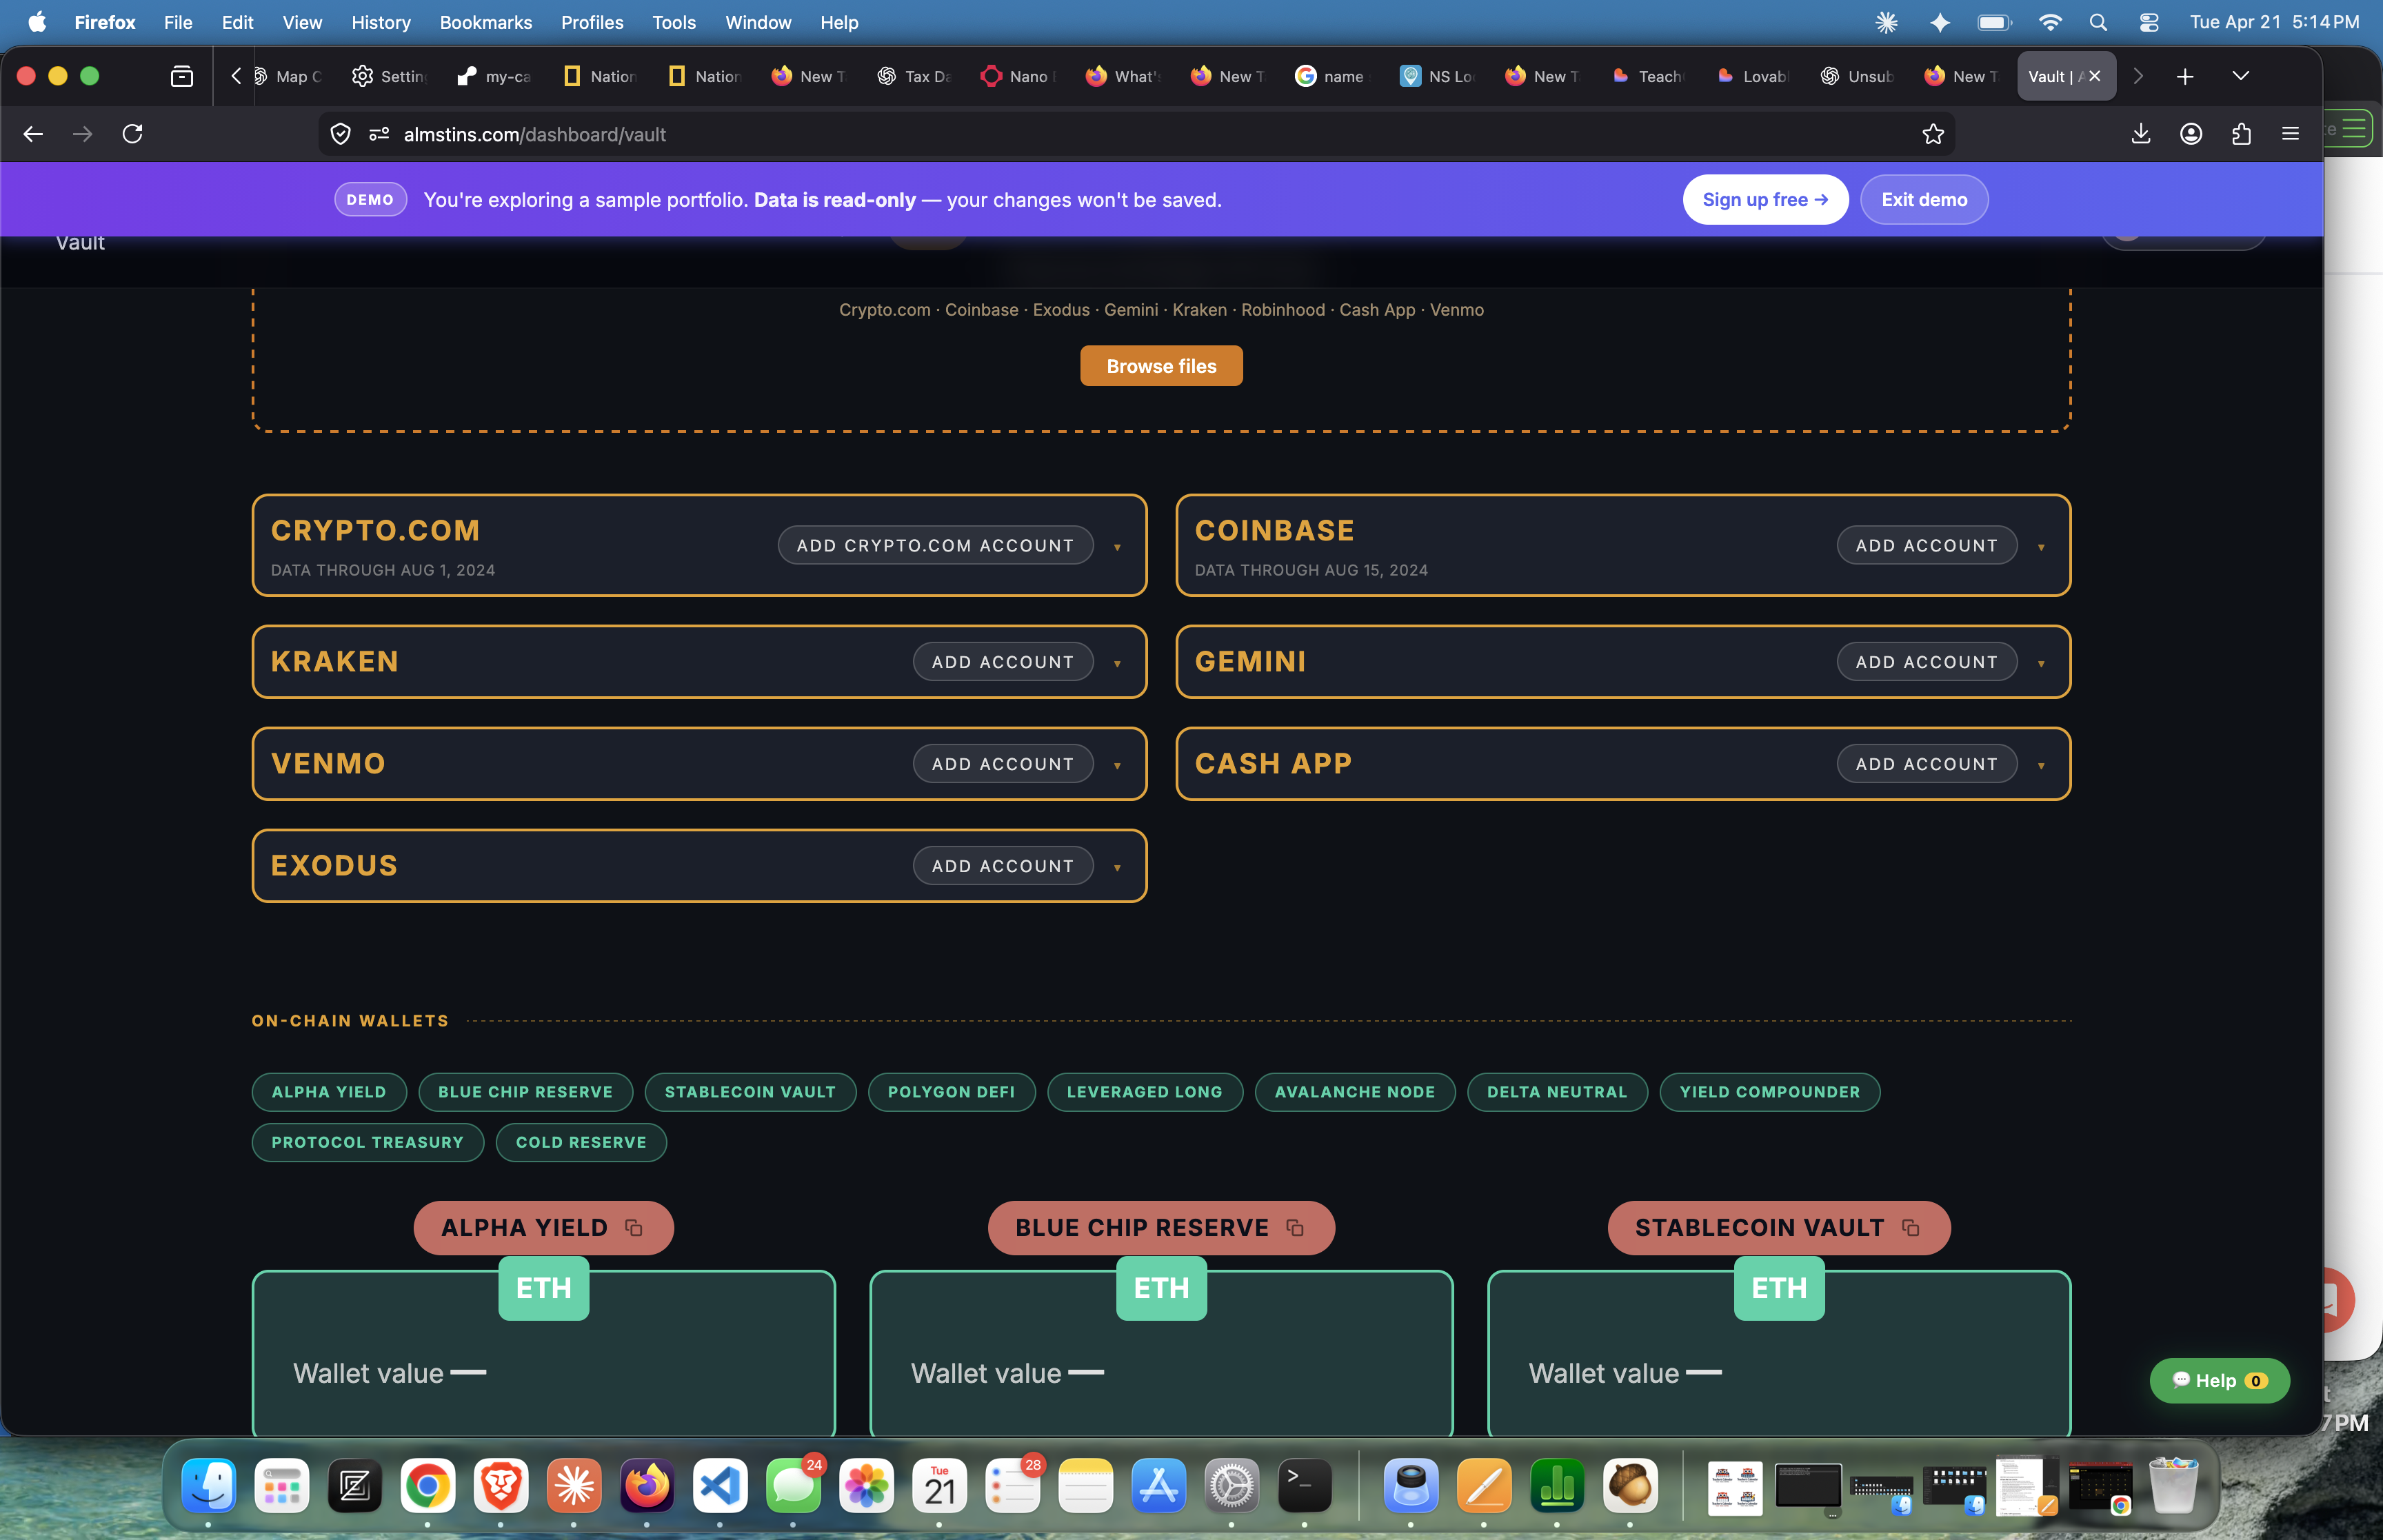Viewport: 2383px width, 1540px height.
Task: Open the Firefox extensions icon
Action: (2241, 134)
